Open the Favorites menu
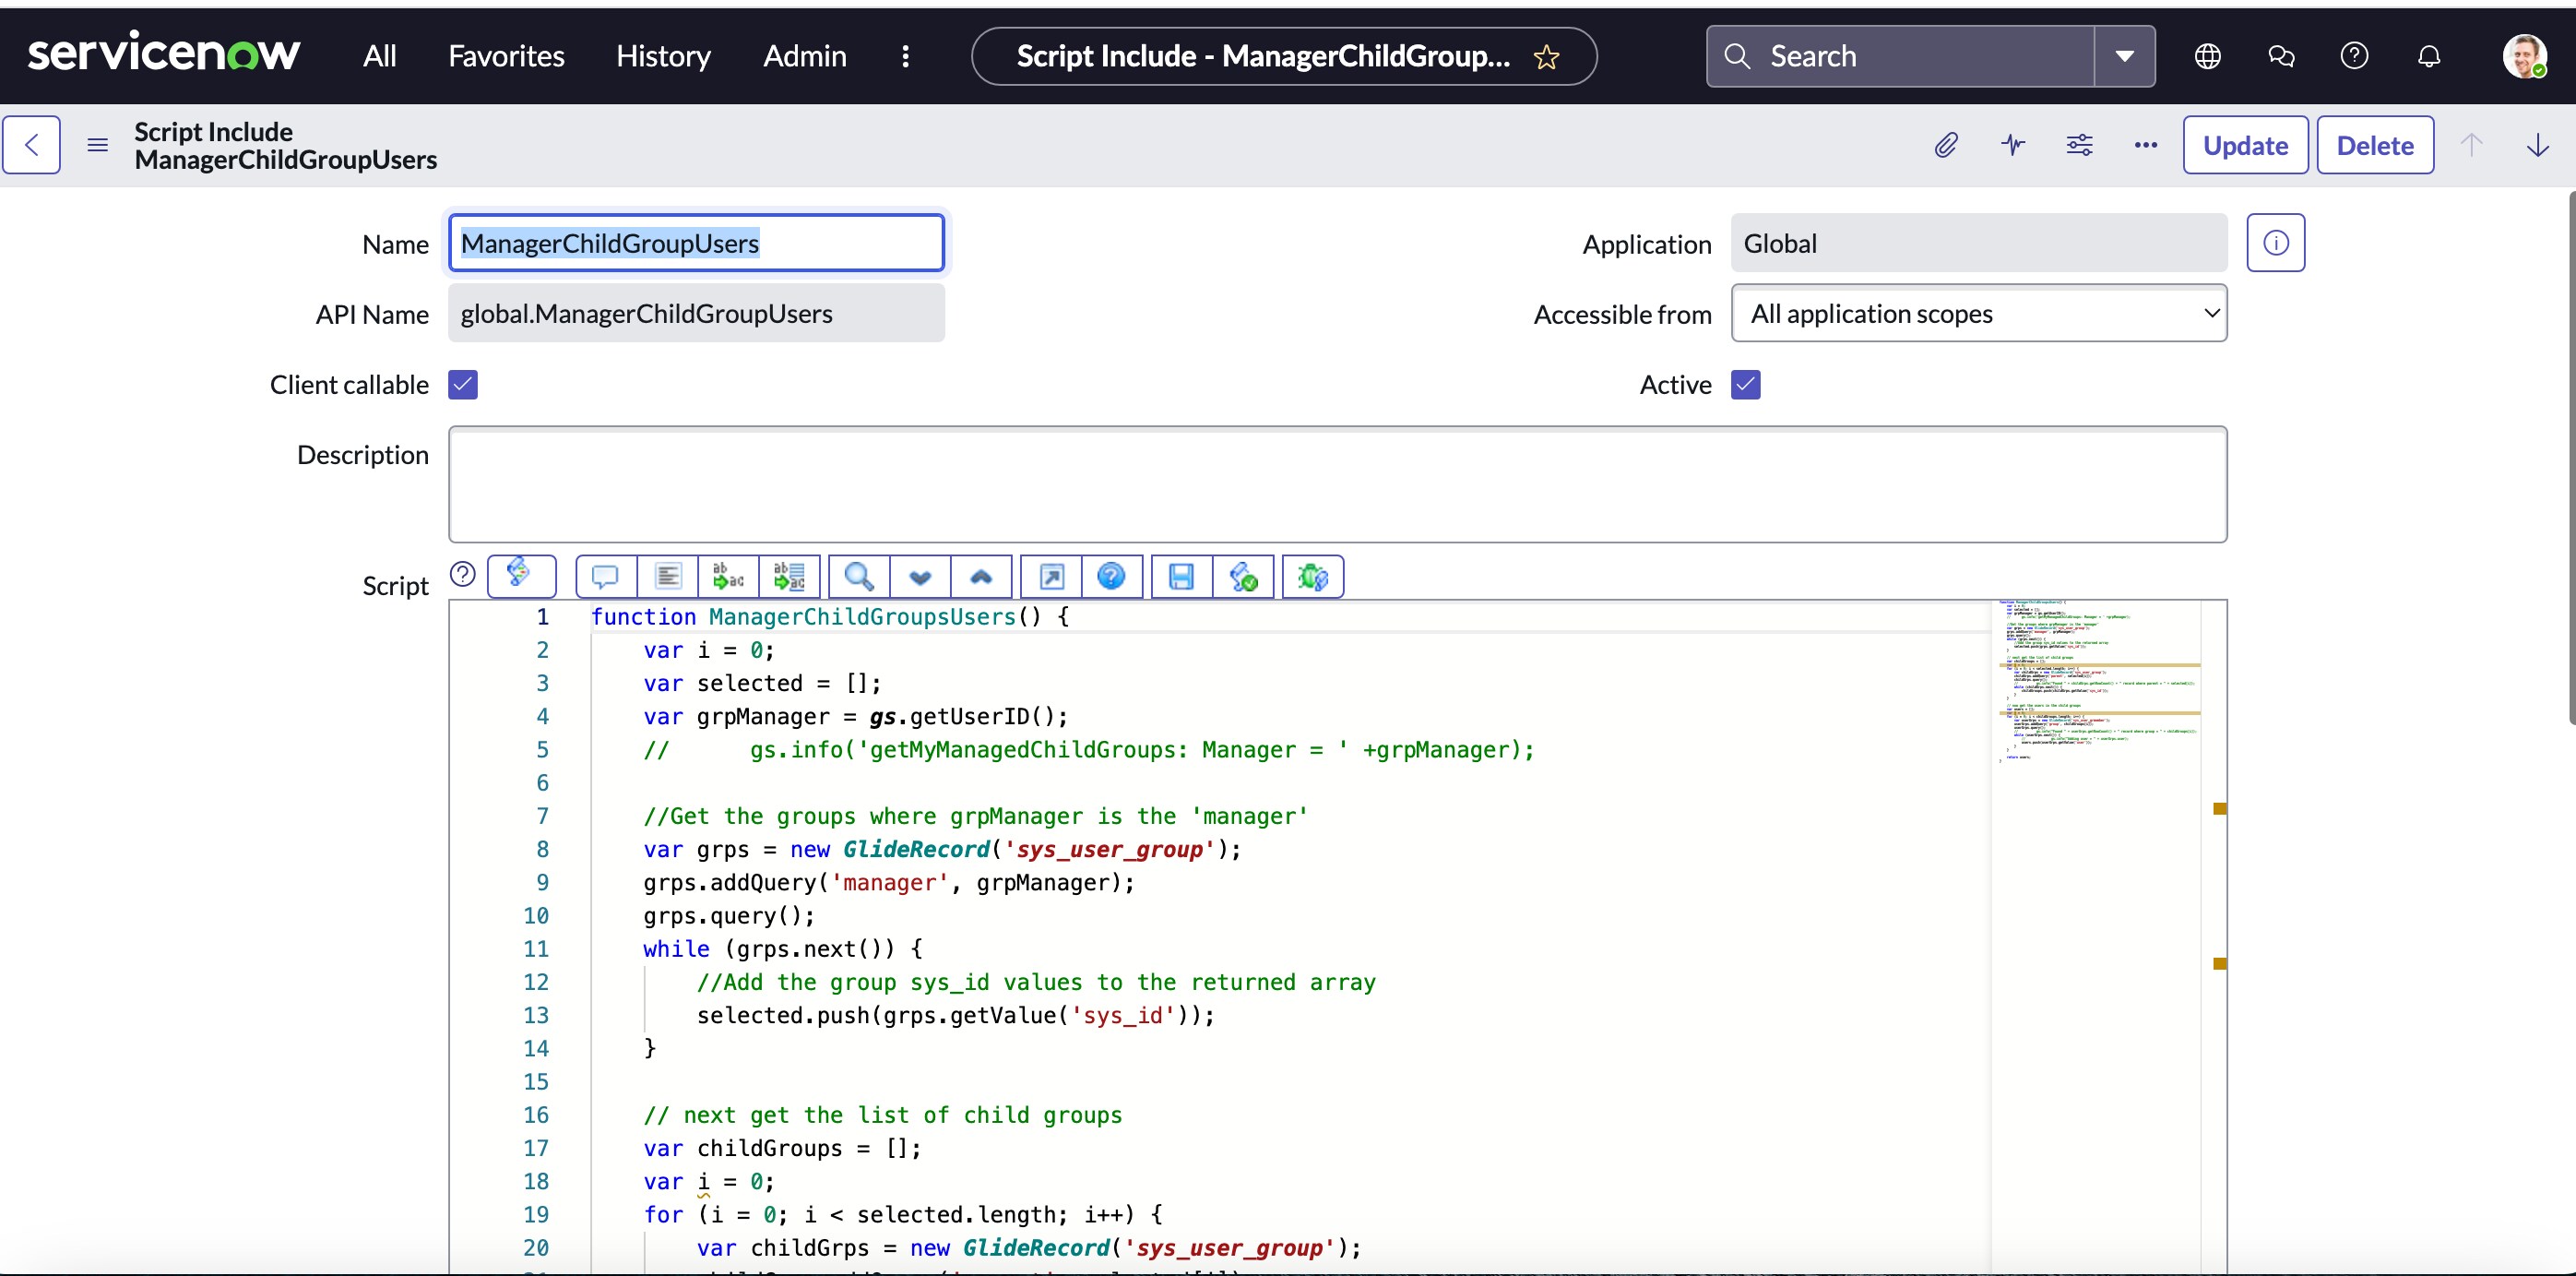2576x1276 pixels. (x=506, y=56)
